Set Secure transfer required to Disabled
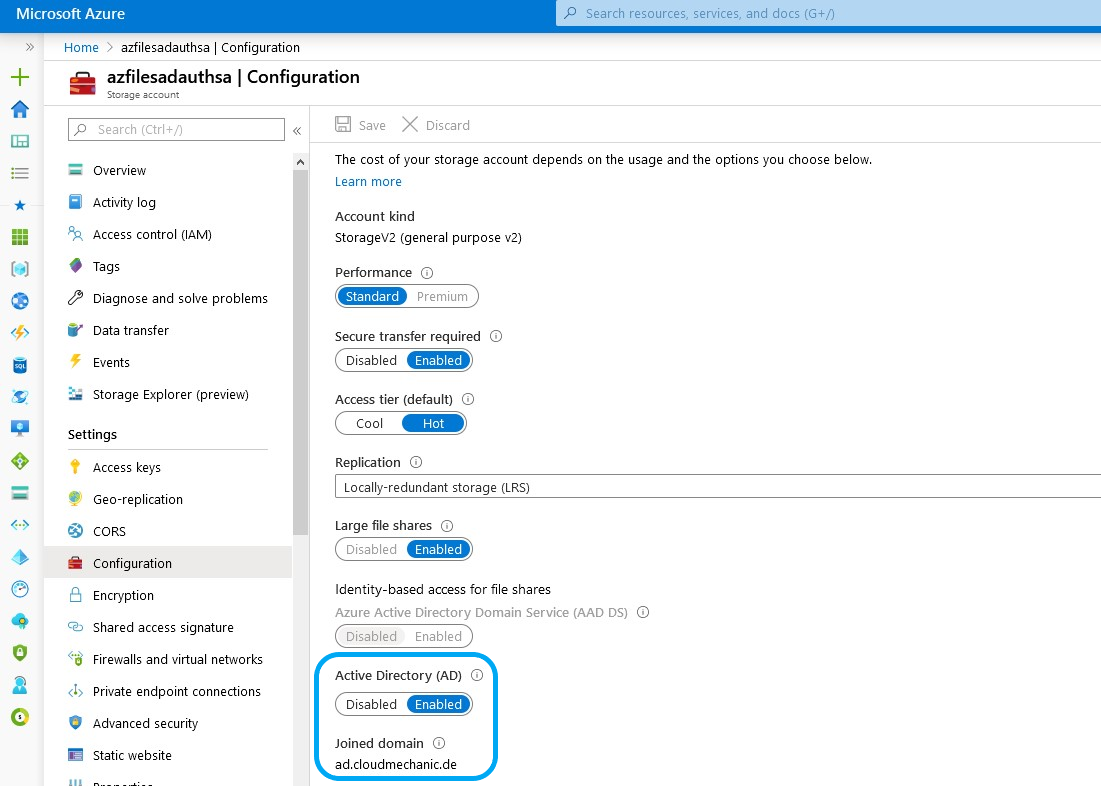The height and width of the screenshot is (786, 1101). point(371,360)
